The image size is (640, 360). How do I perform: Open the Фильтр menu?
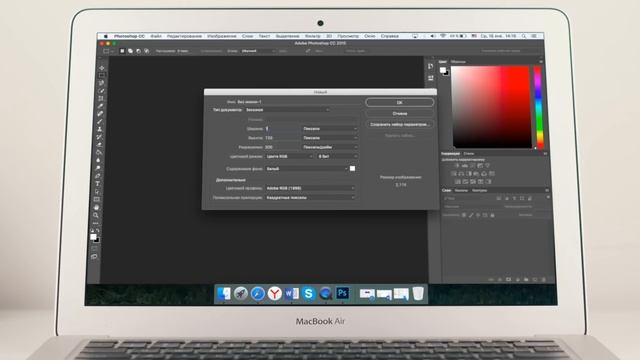[313, 36]
